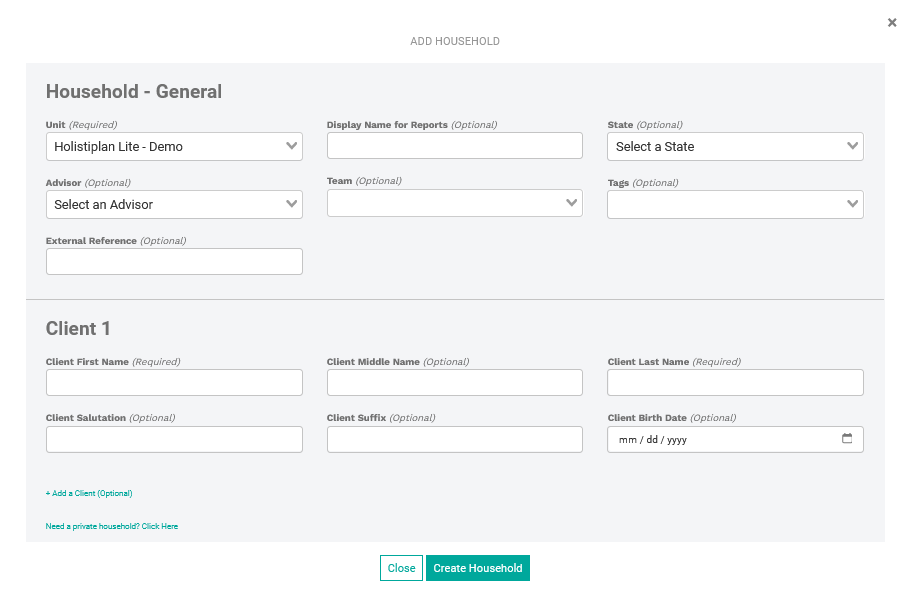The height and width of the screenshot is (593, 910).
Task: Click the Display Name for Reports field
Action: click(454, 146)
